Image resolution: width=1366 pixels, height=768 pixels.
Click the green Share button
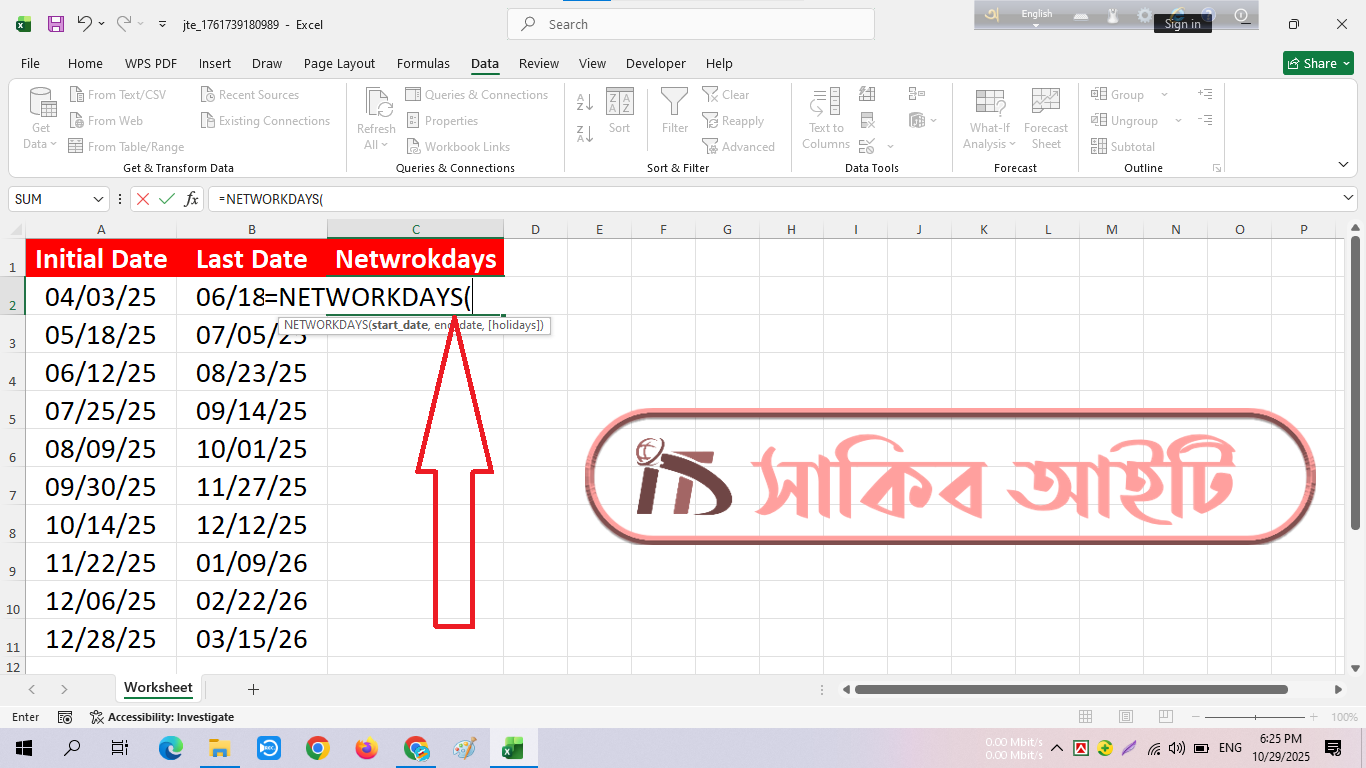click(1318, 63)
